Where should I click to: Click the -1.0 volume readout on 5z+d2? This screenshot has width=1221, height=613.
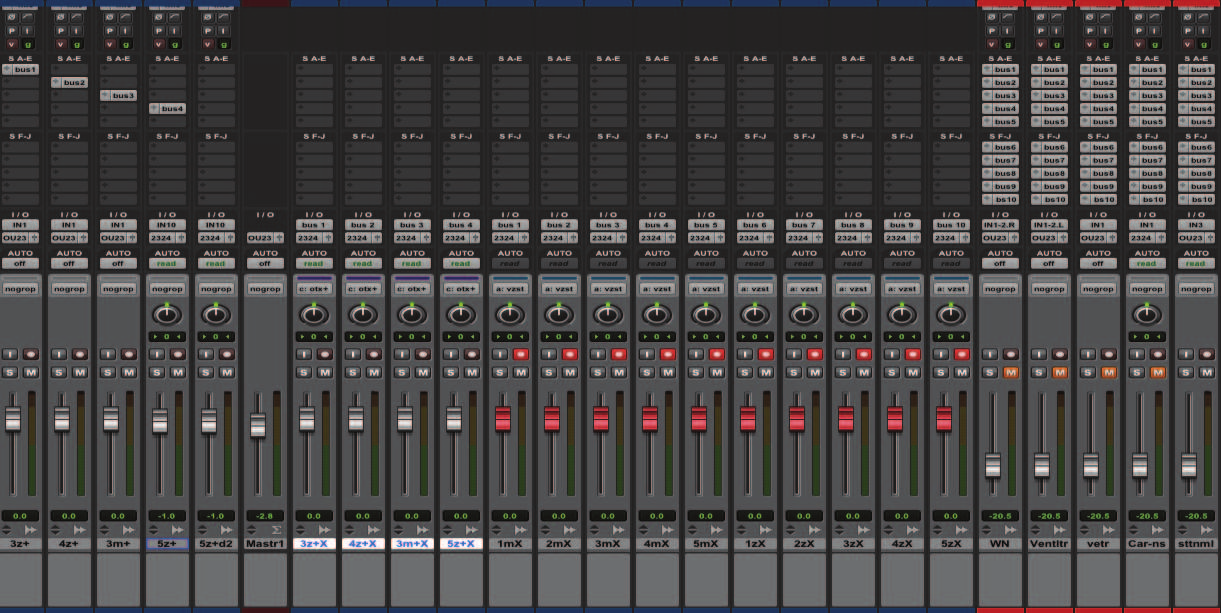[x=216, y=516]
